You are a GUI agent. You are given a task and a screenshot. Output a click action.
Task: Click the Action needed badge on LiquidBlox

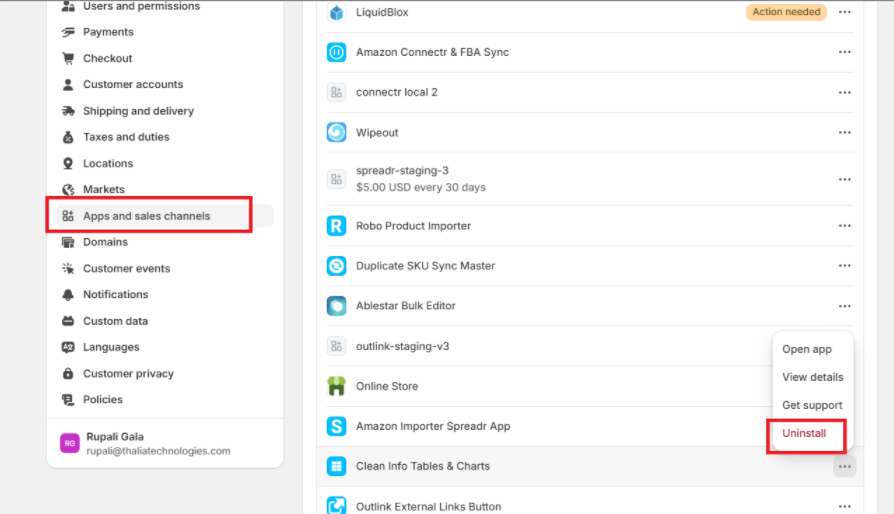click(786, 12)
